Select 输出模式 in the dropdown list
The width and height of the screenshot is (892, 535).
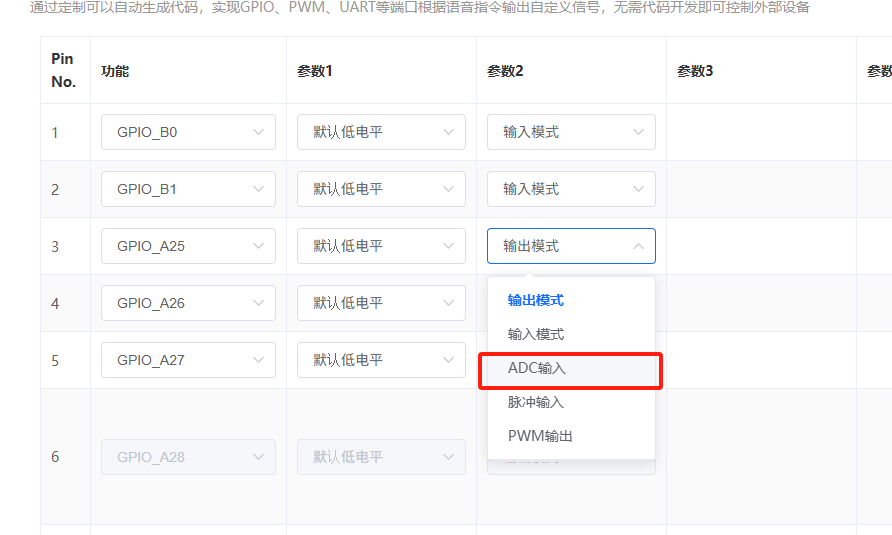(x=571, y=300)
